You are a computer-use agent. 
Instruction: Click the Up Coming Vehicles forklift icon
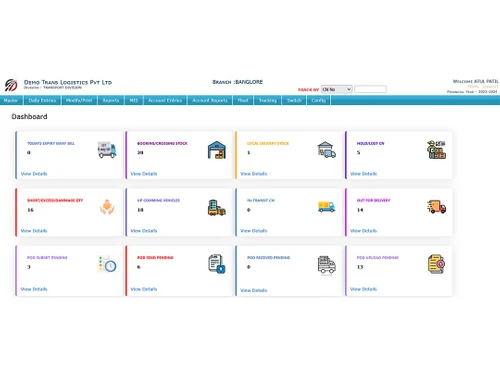pos(217,207)
